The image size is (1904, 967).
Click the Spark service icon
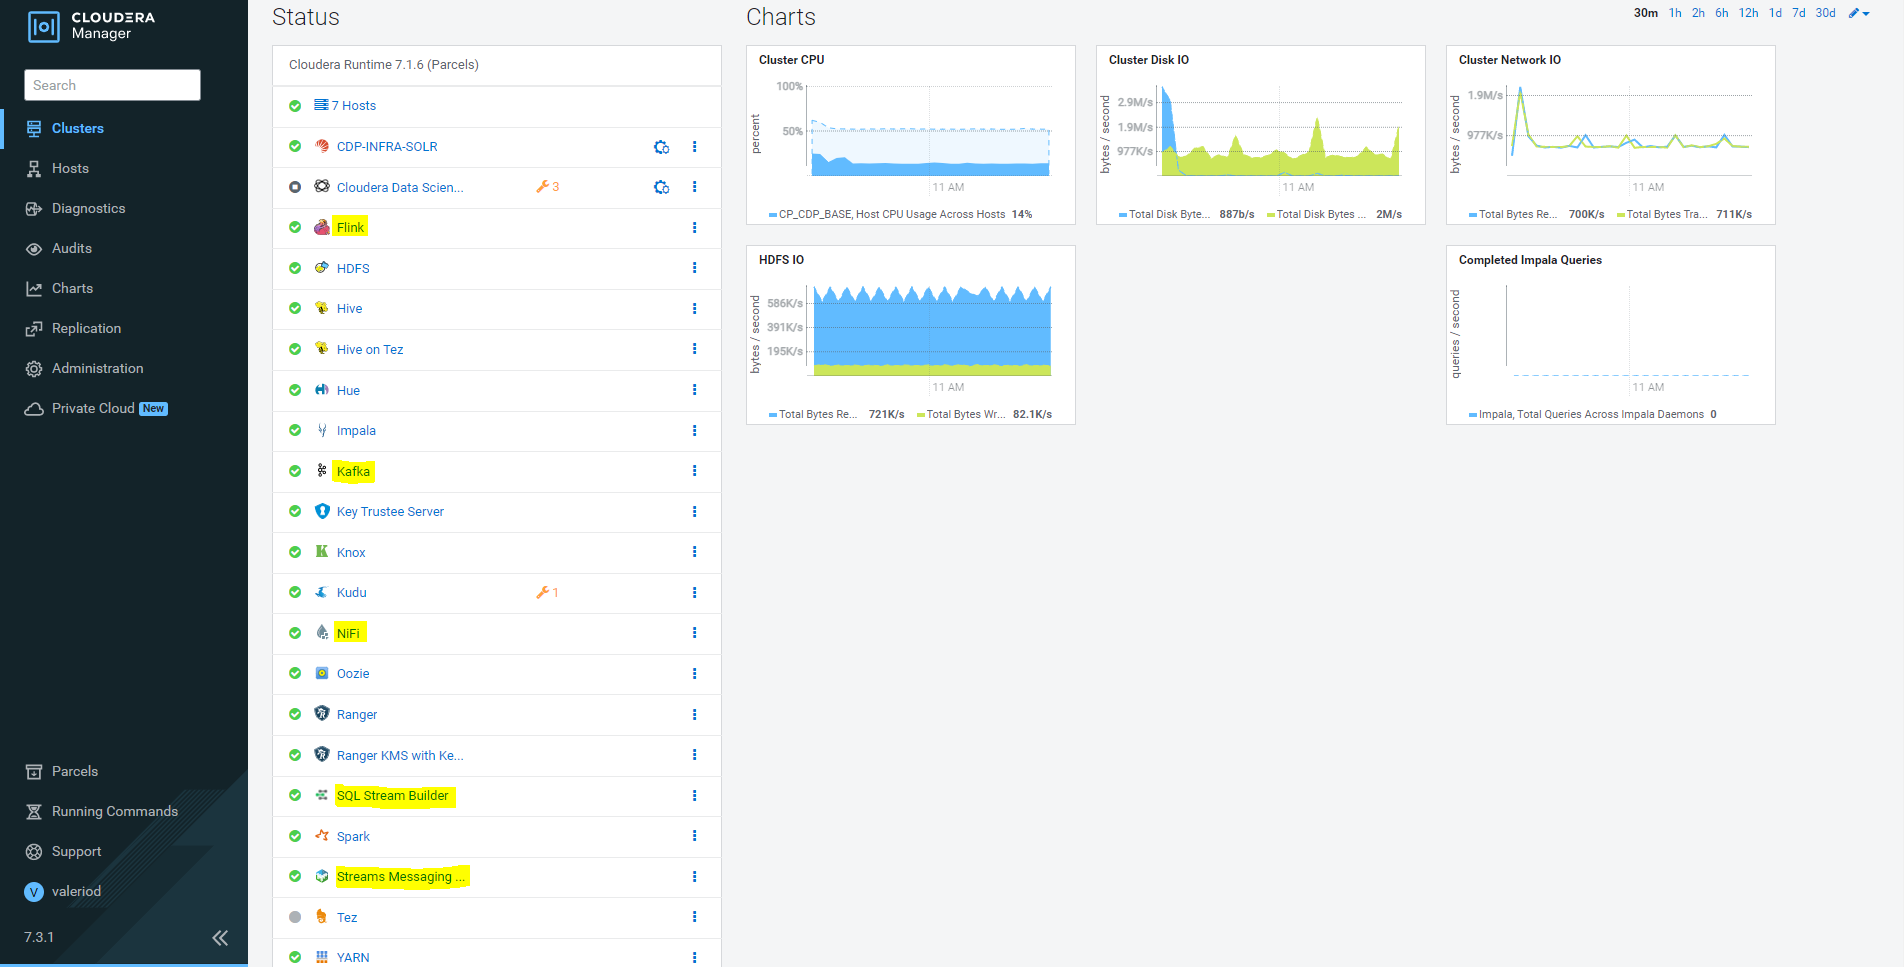click(x=322, y=836)
